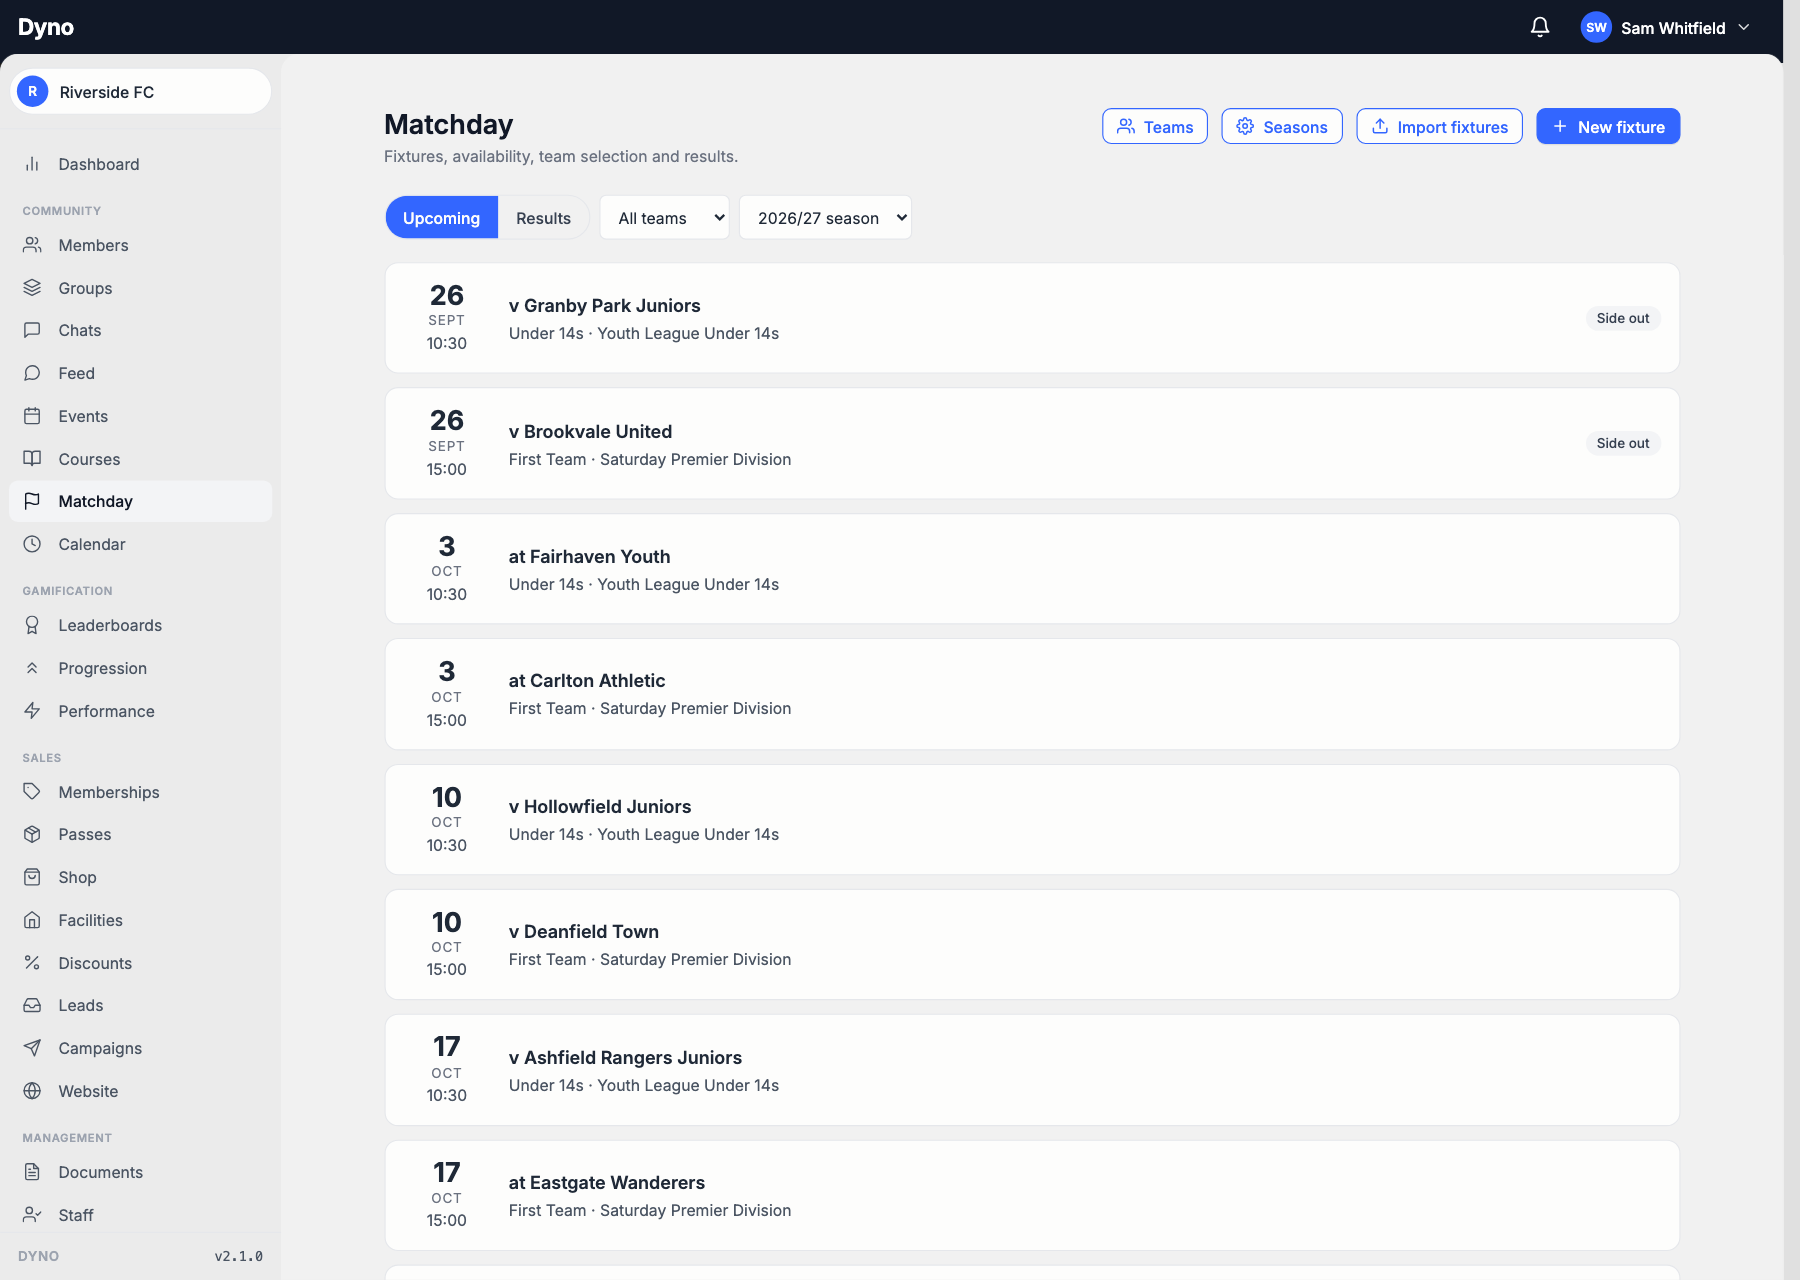Click the Calendar clock icon
The image size is (1800, 1280).
click(x=32, y=544)
